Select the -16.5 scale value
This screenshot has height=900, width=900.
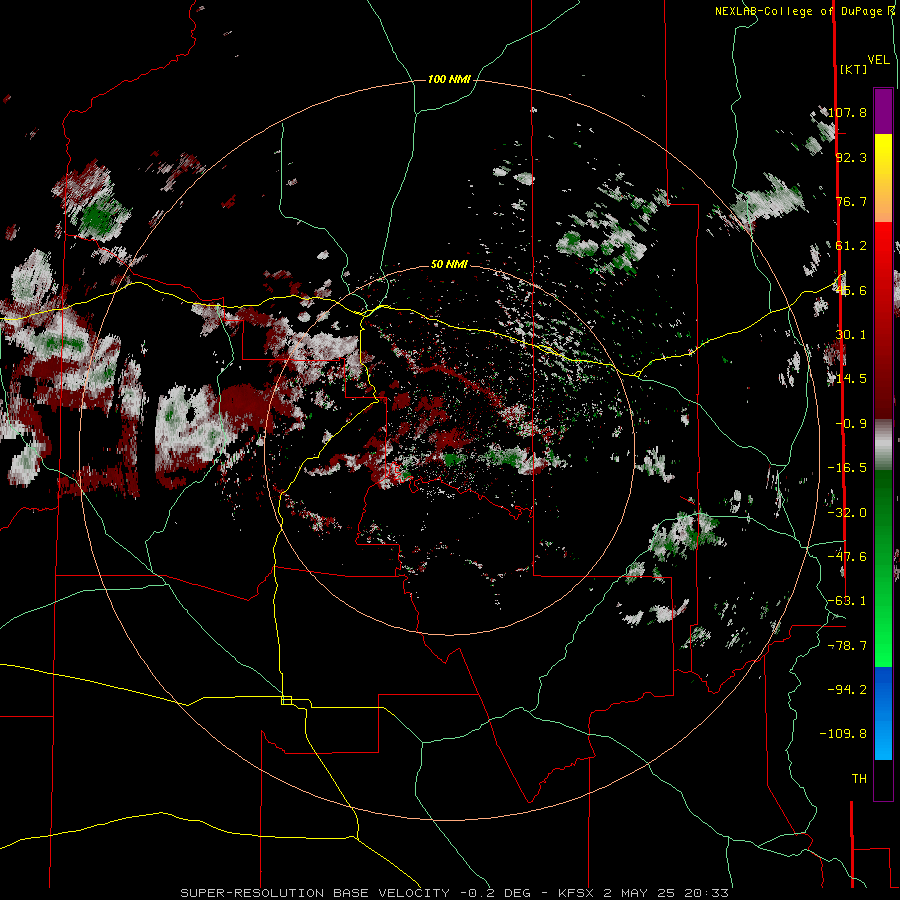(x=847, y=468)
